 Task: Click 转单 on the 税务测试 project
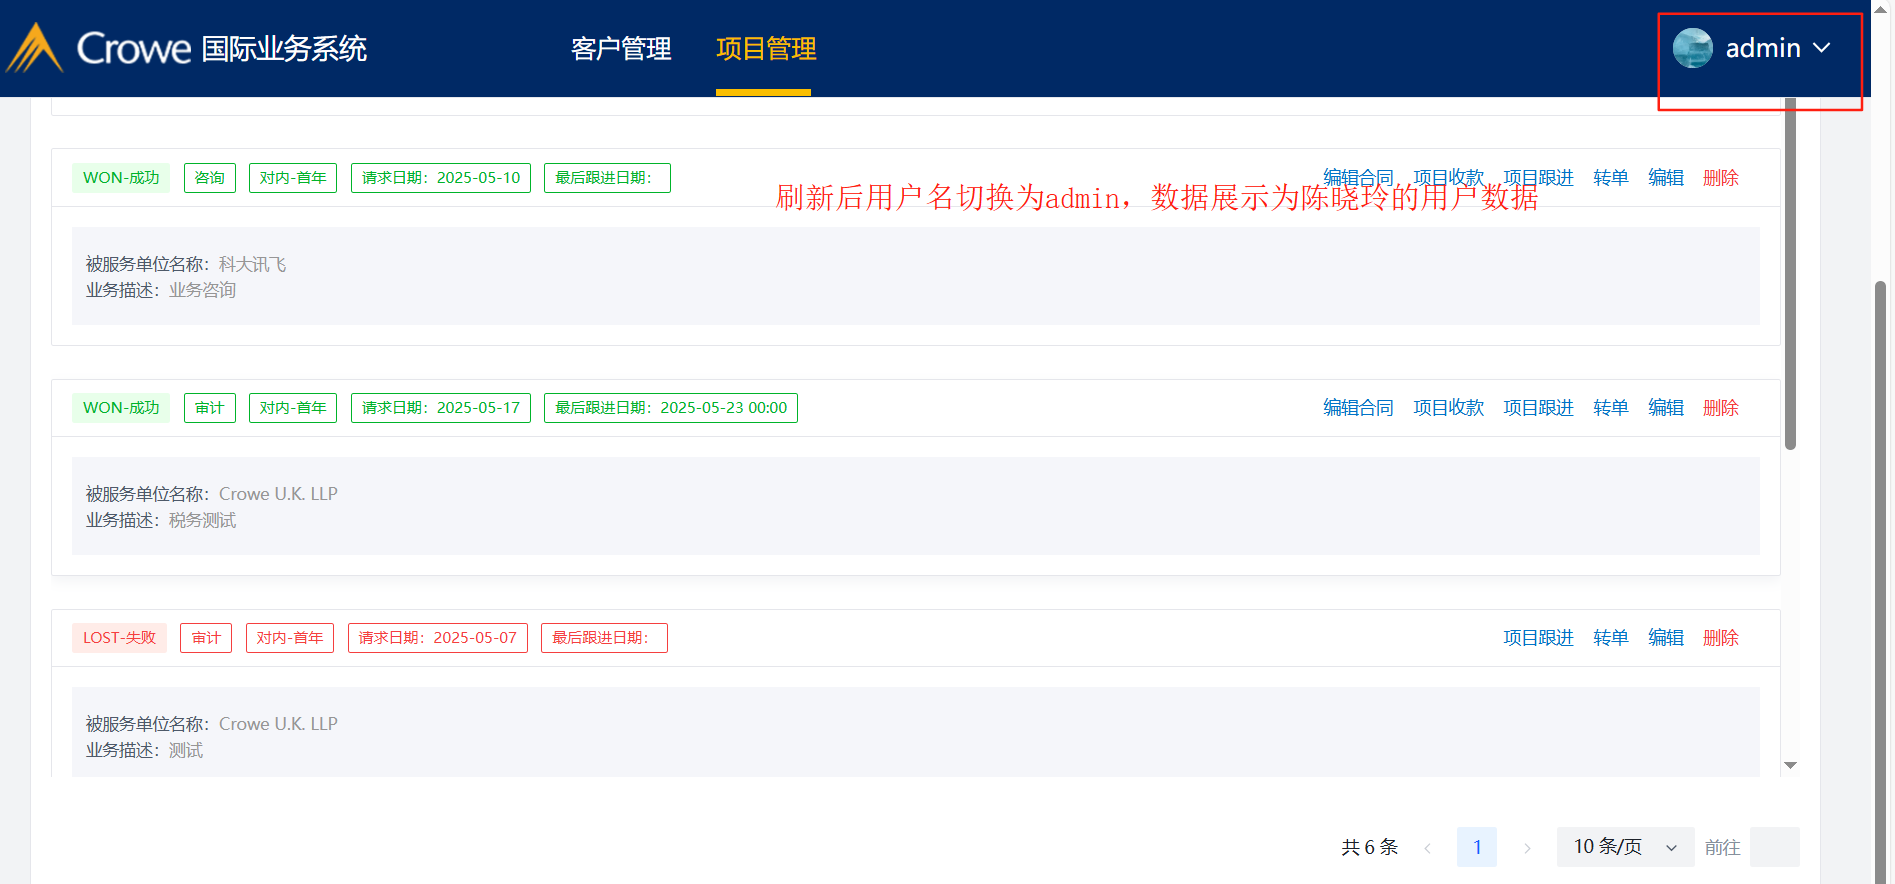tap(1611, 408)
